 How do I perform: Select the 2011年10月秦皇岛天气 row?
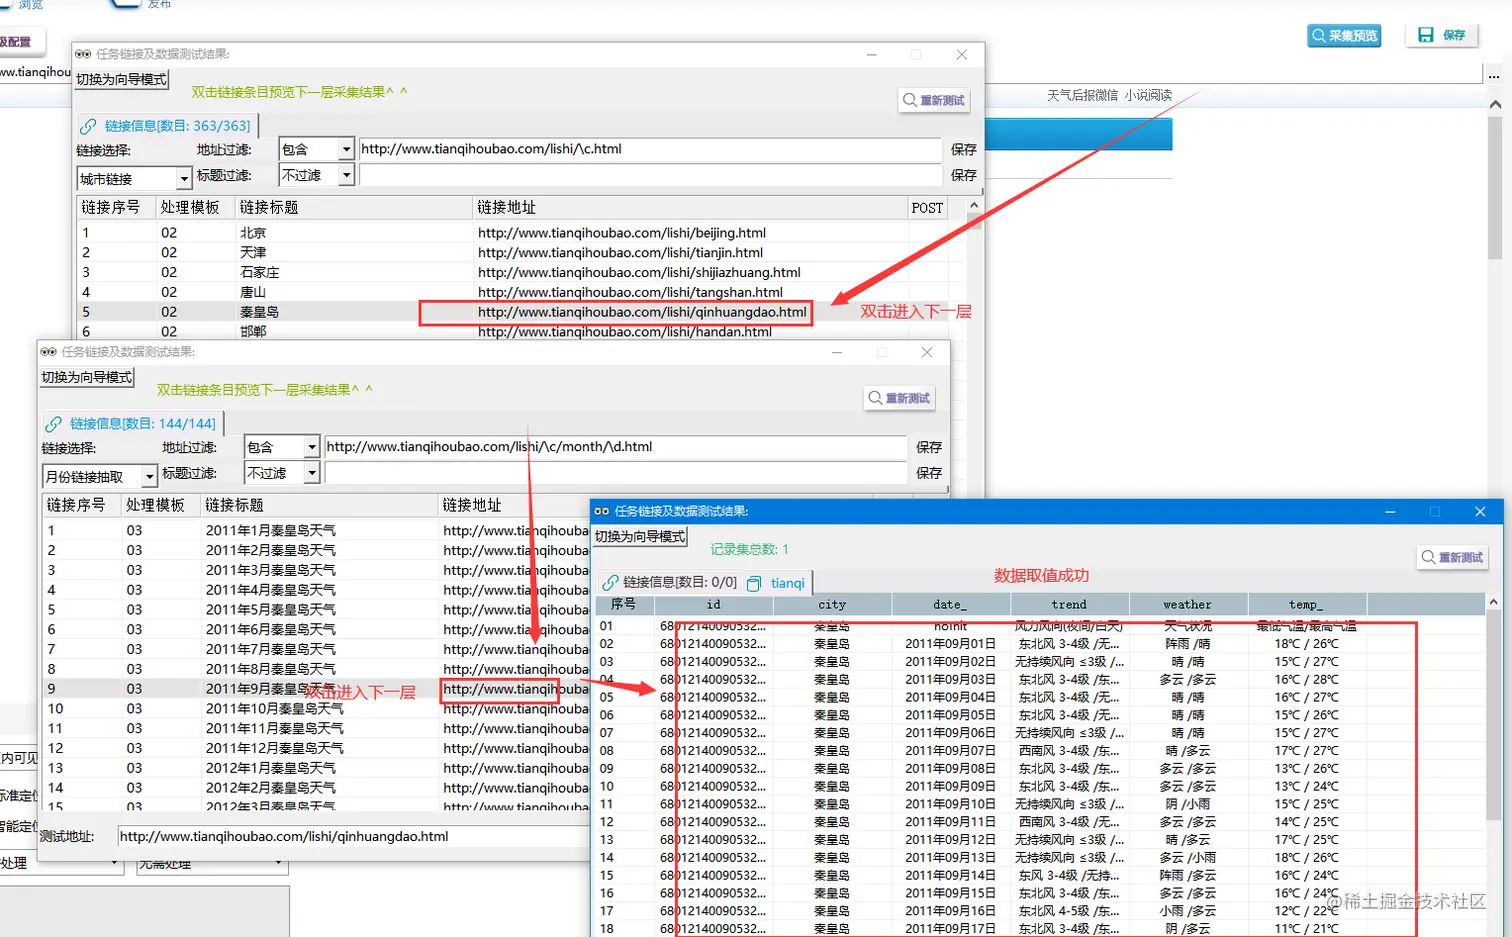click(x=316, y=708)
